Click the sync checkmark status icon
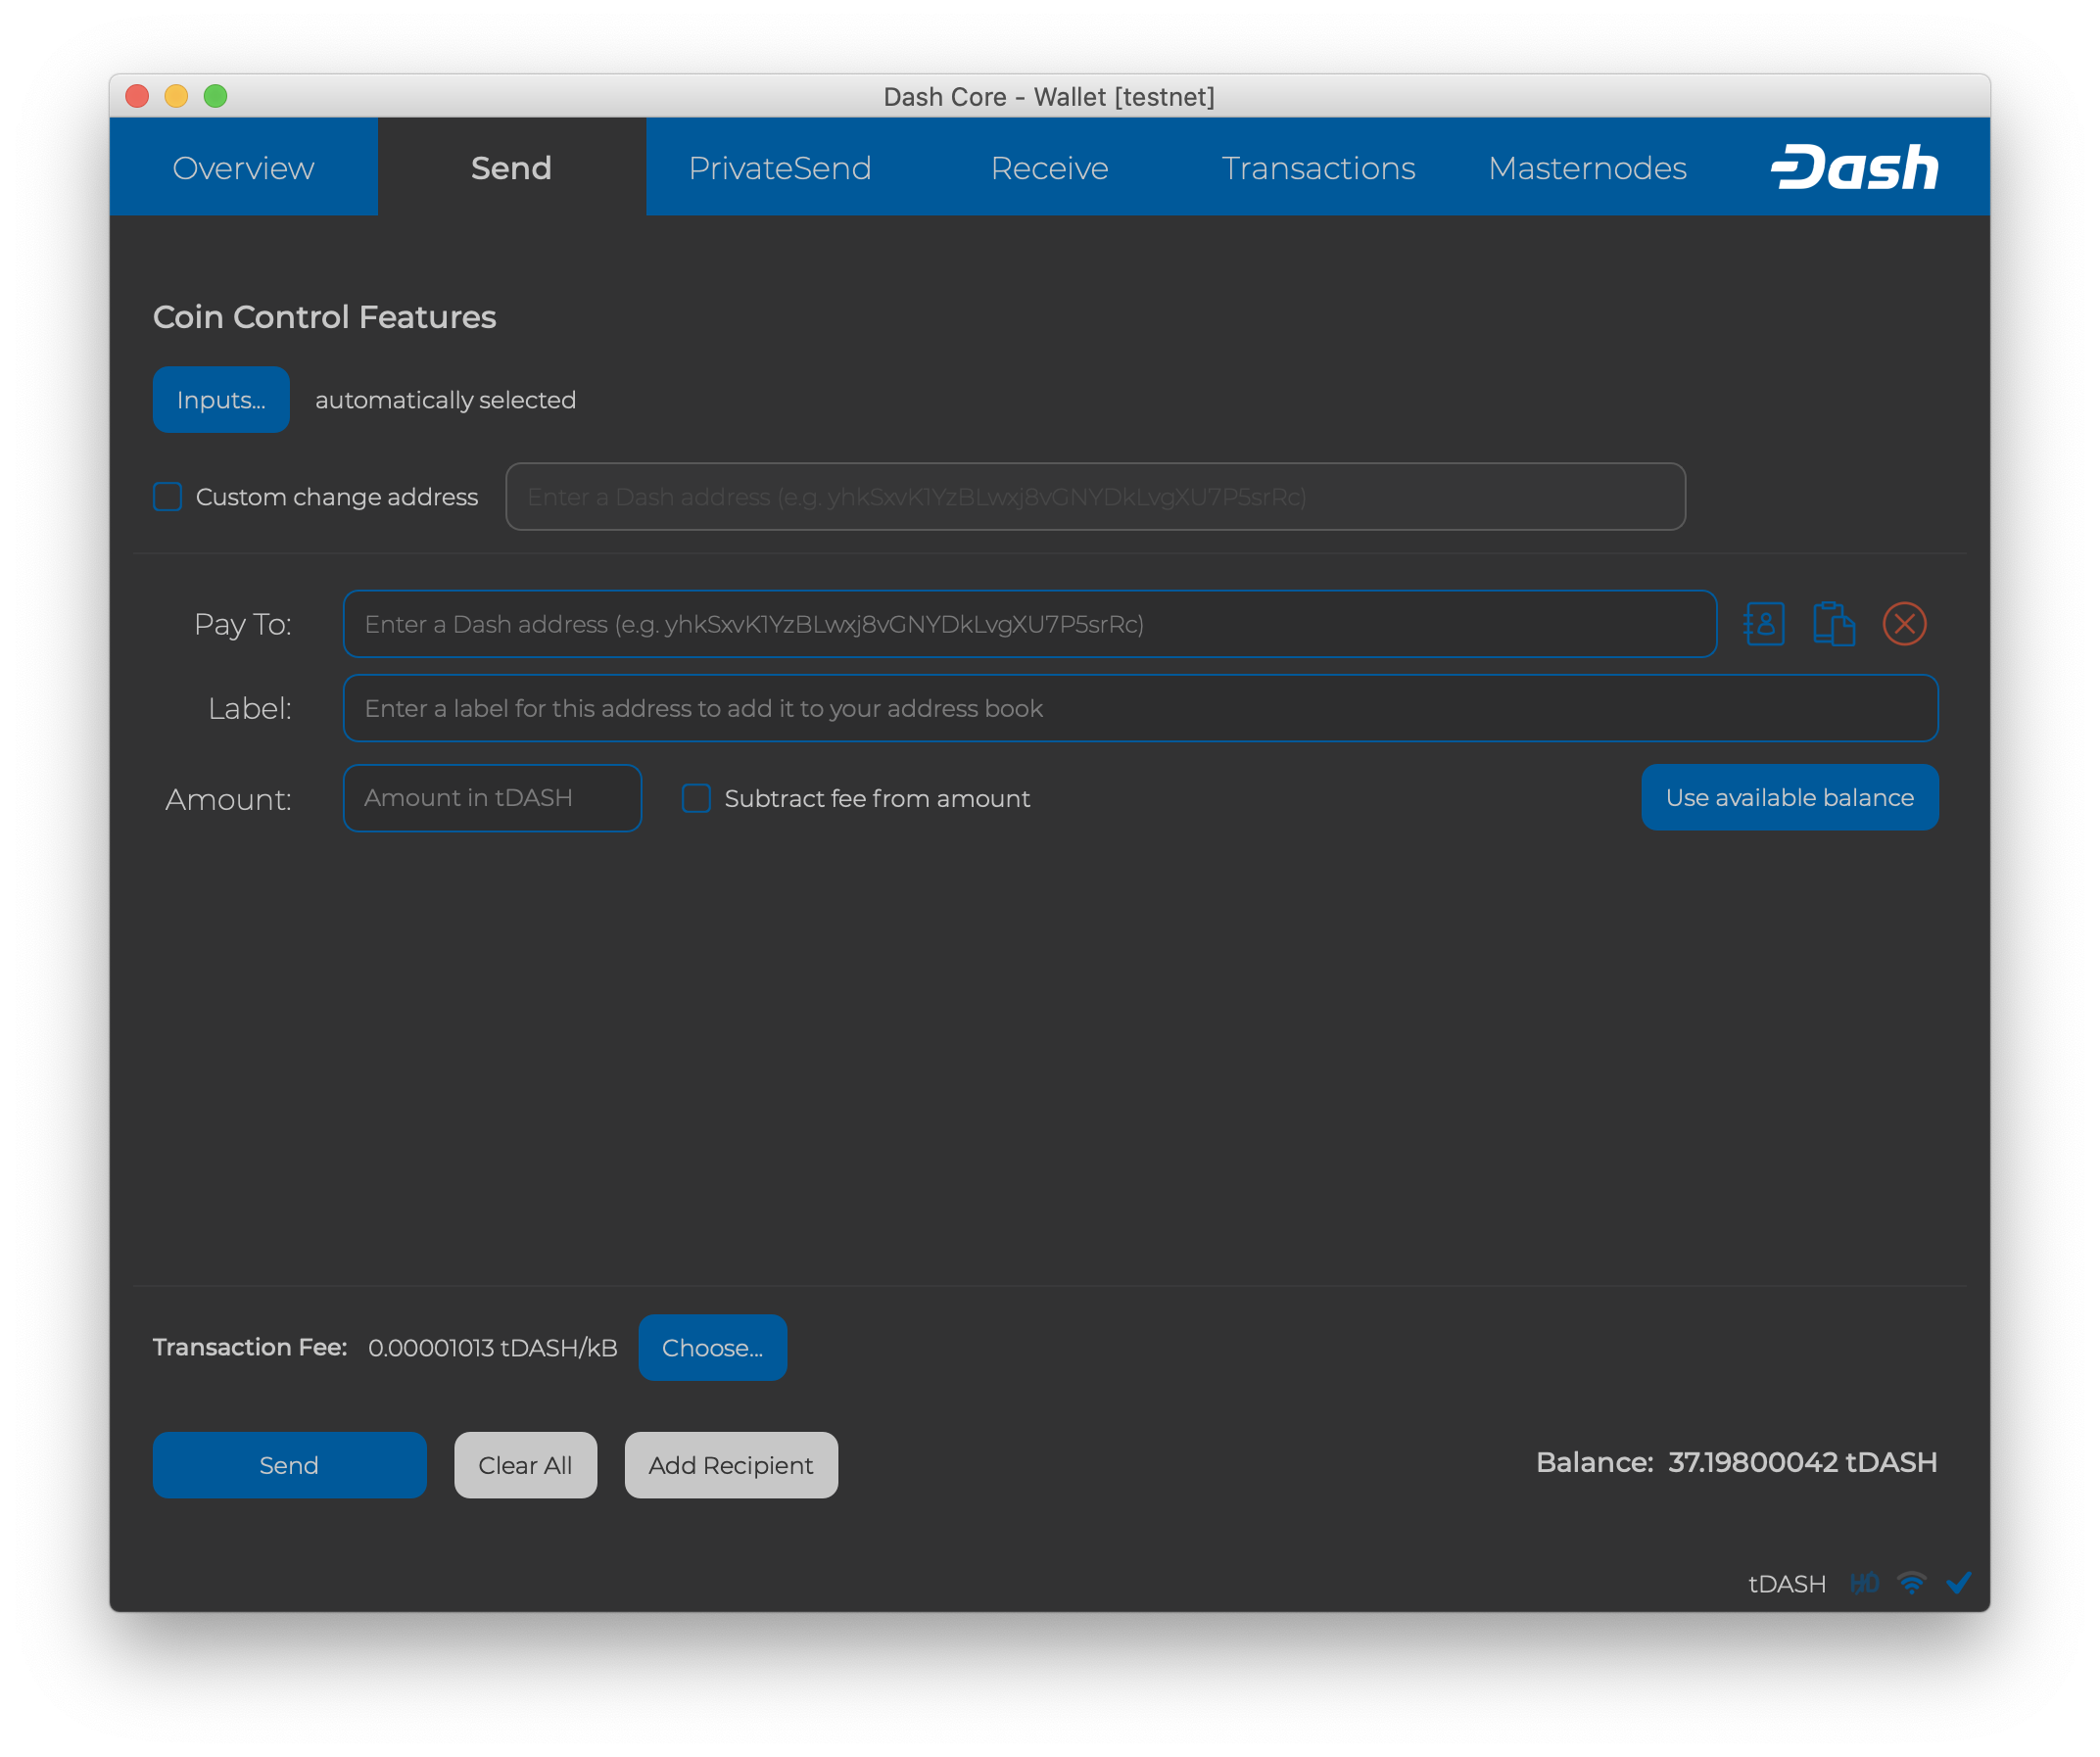The width and height of the screenshot is (2100, 1757). click(x=1959, y=1582)
